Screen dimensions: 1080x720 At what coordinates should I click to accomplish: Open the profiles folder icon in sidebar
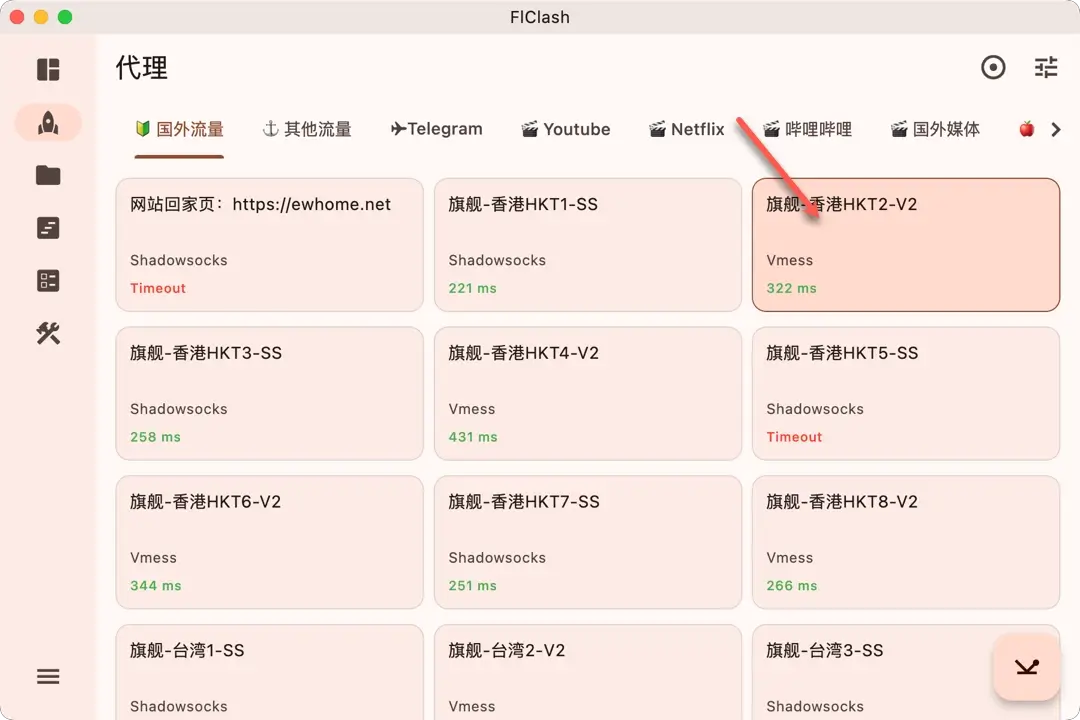pyautogui.click(x=48, y=174)
